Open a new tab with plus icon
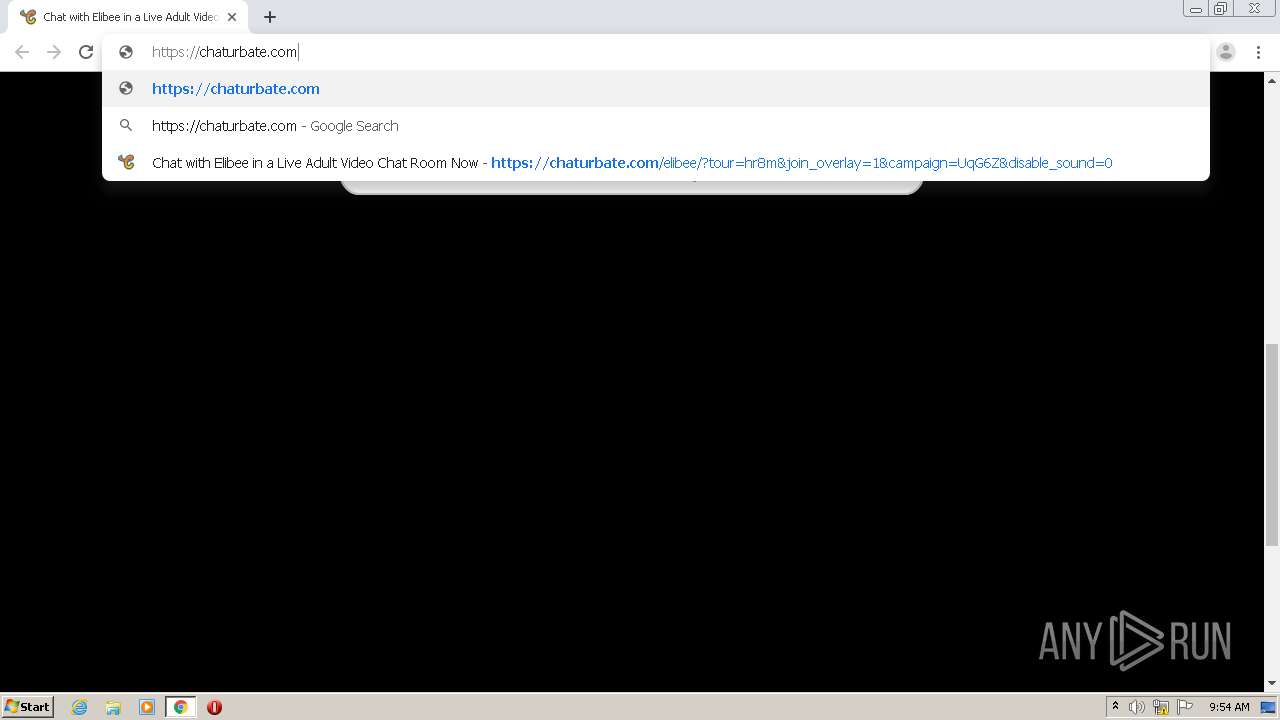Viewport: 1280px width, 720px height. (x=270, y=17)
